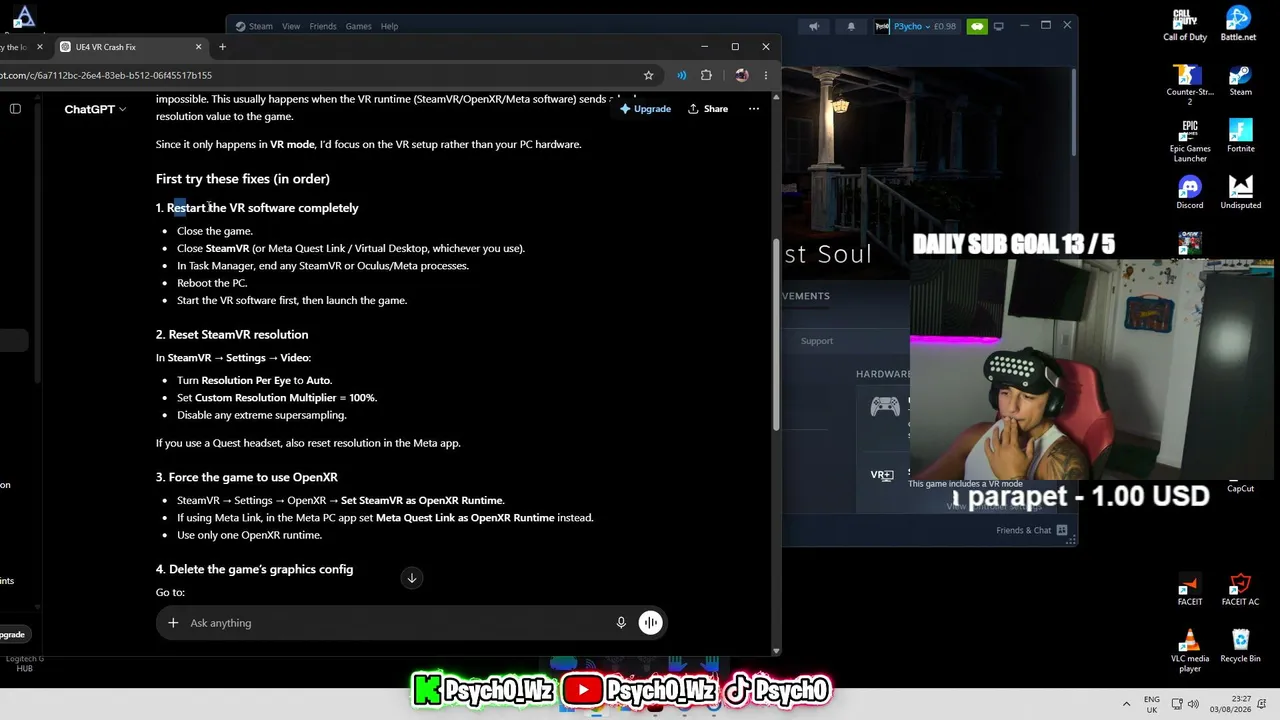Select the FACEIT AC desktop shortcut
Viewport: 1280px width, 720px height.
[x=1240, y=589]
